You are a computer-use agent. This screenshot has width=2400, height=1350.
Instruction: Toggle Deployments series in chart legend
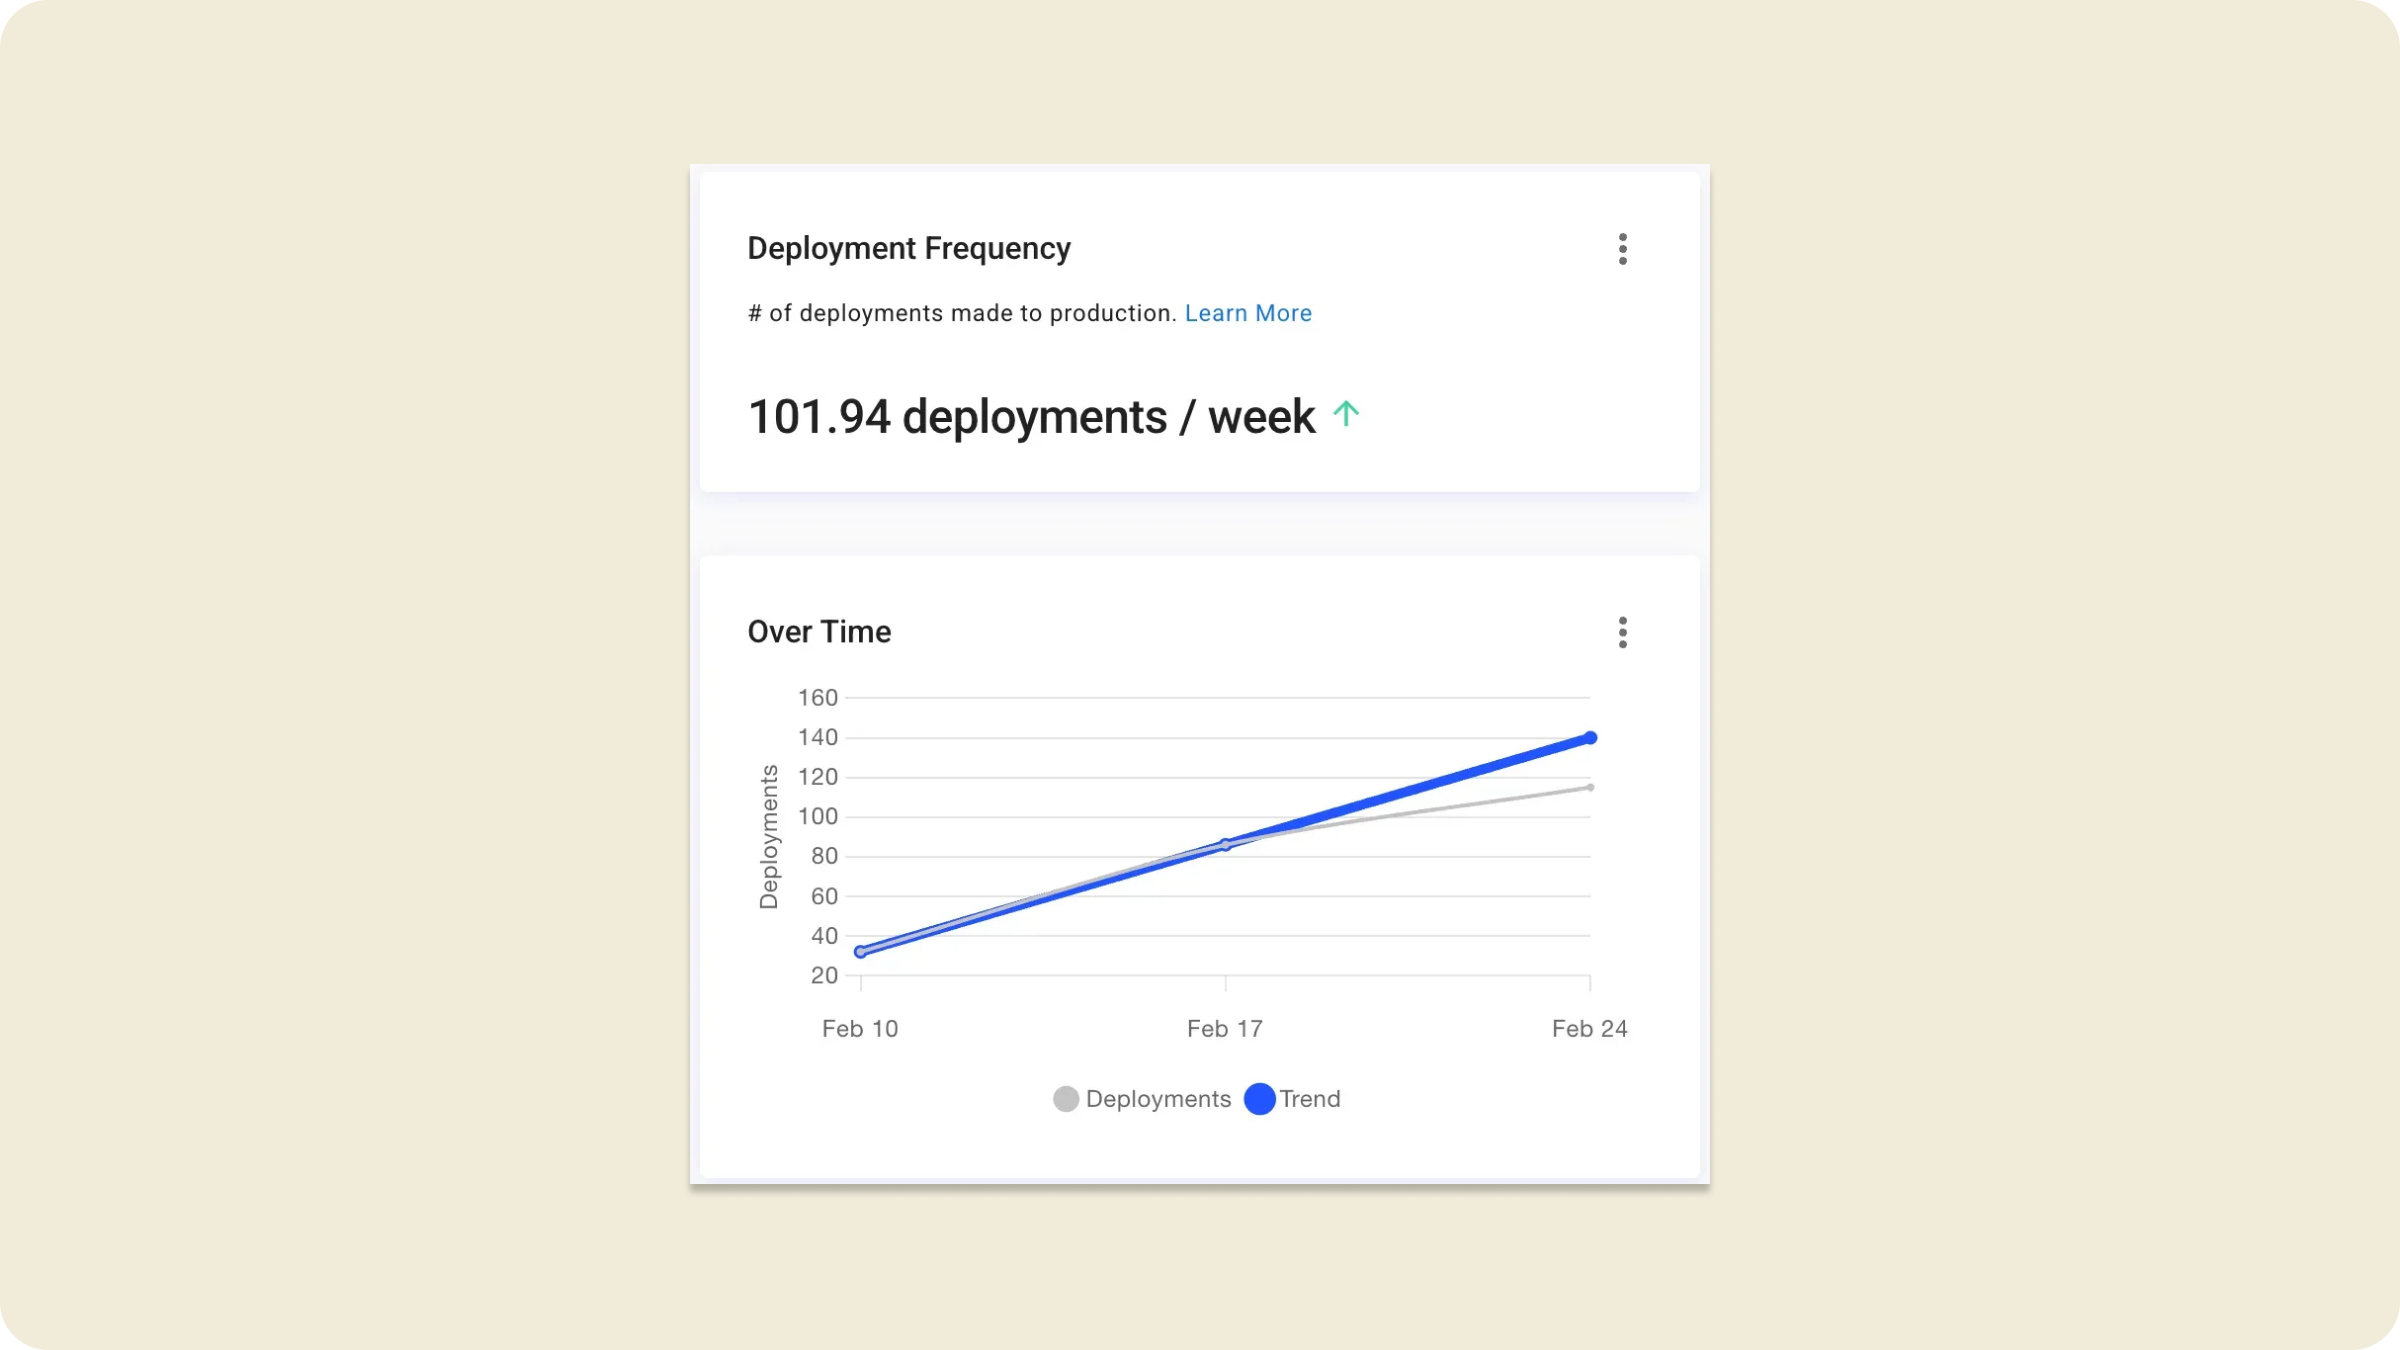coord(1157,1099)
